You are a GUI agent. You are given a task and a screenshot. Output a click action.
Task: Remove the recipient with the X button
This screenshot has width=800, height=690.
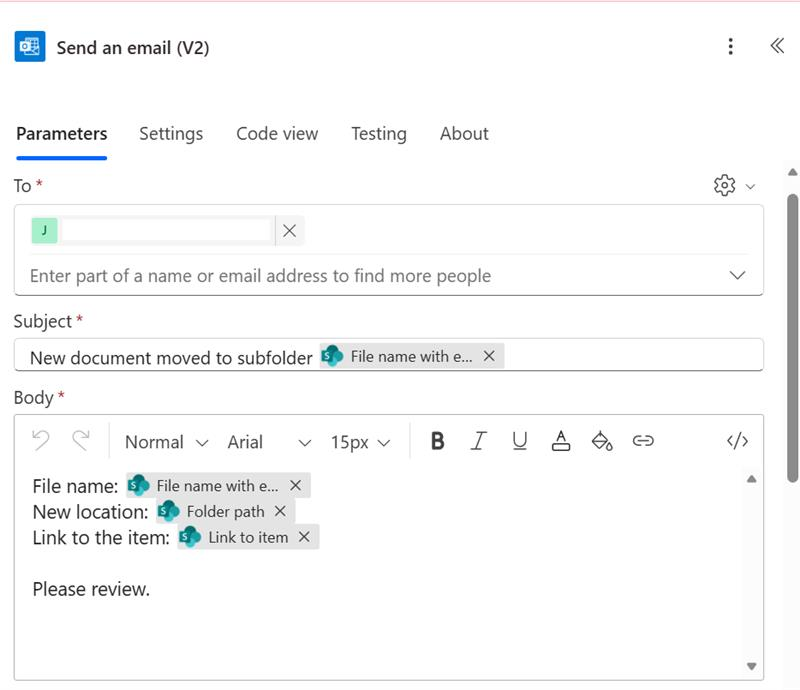pyautogui.click(x=289, y=231)
